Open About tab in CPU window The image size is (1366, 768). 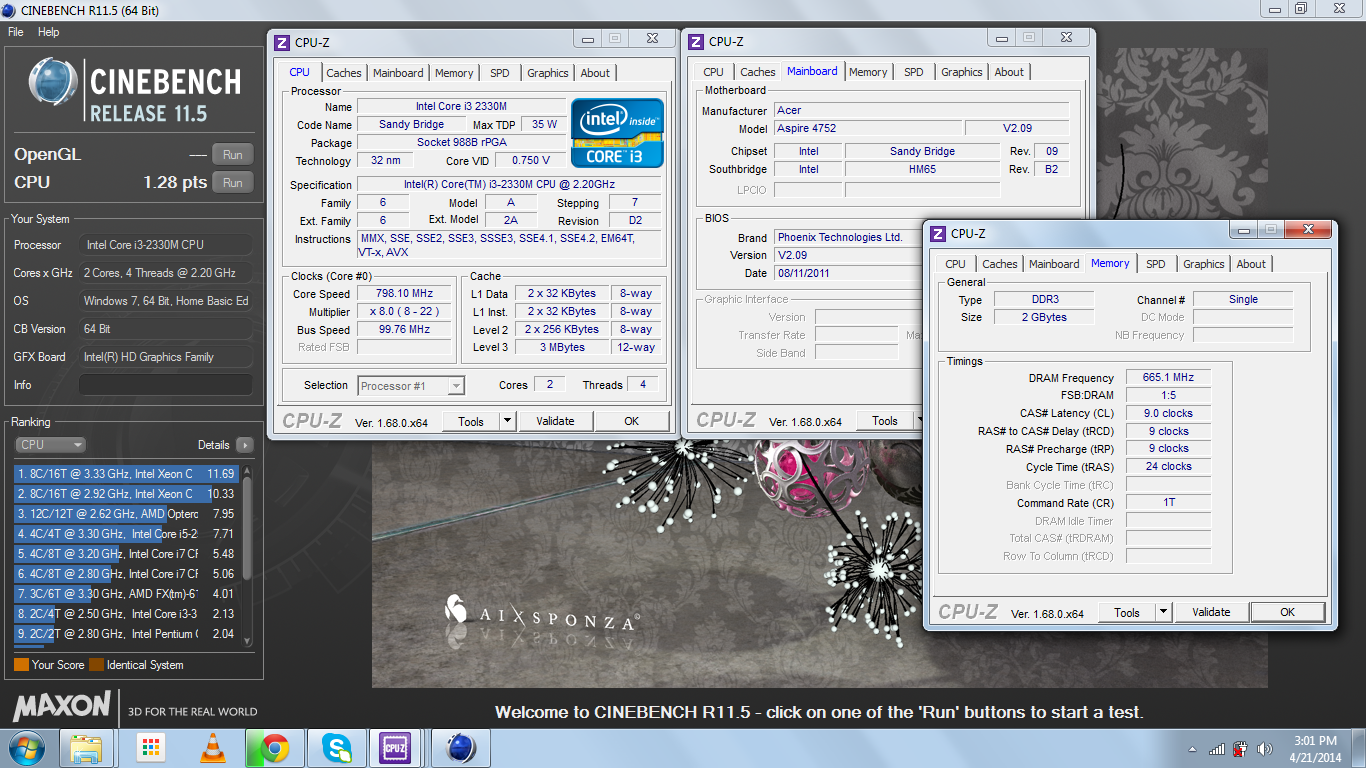[x=595, y=73]
